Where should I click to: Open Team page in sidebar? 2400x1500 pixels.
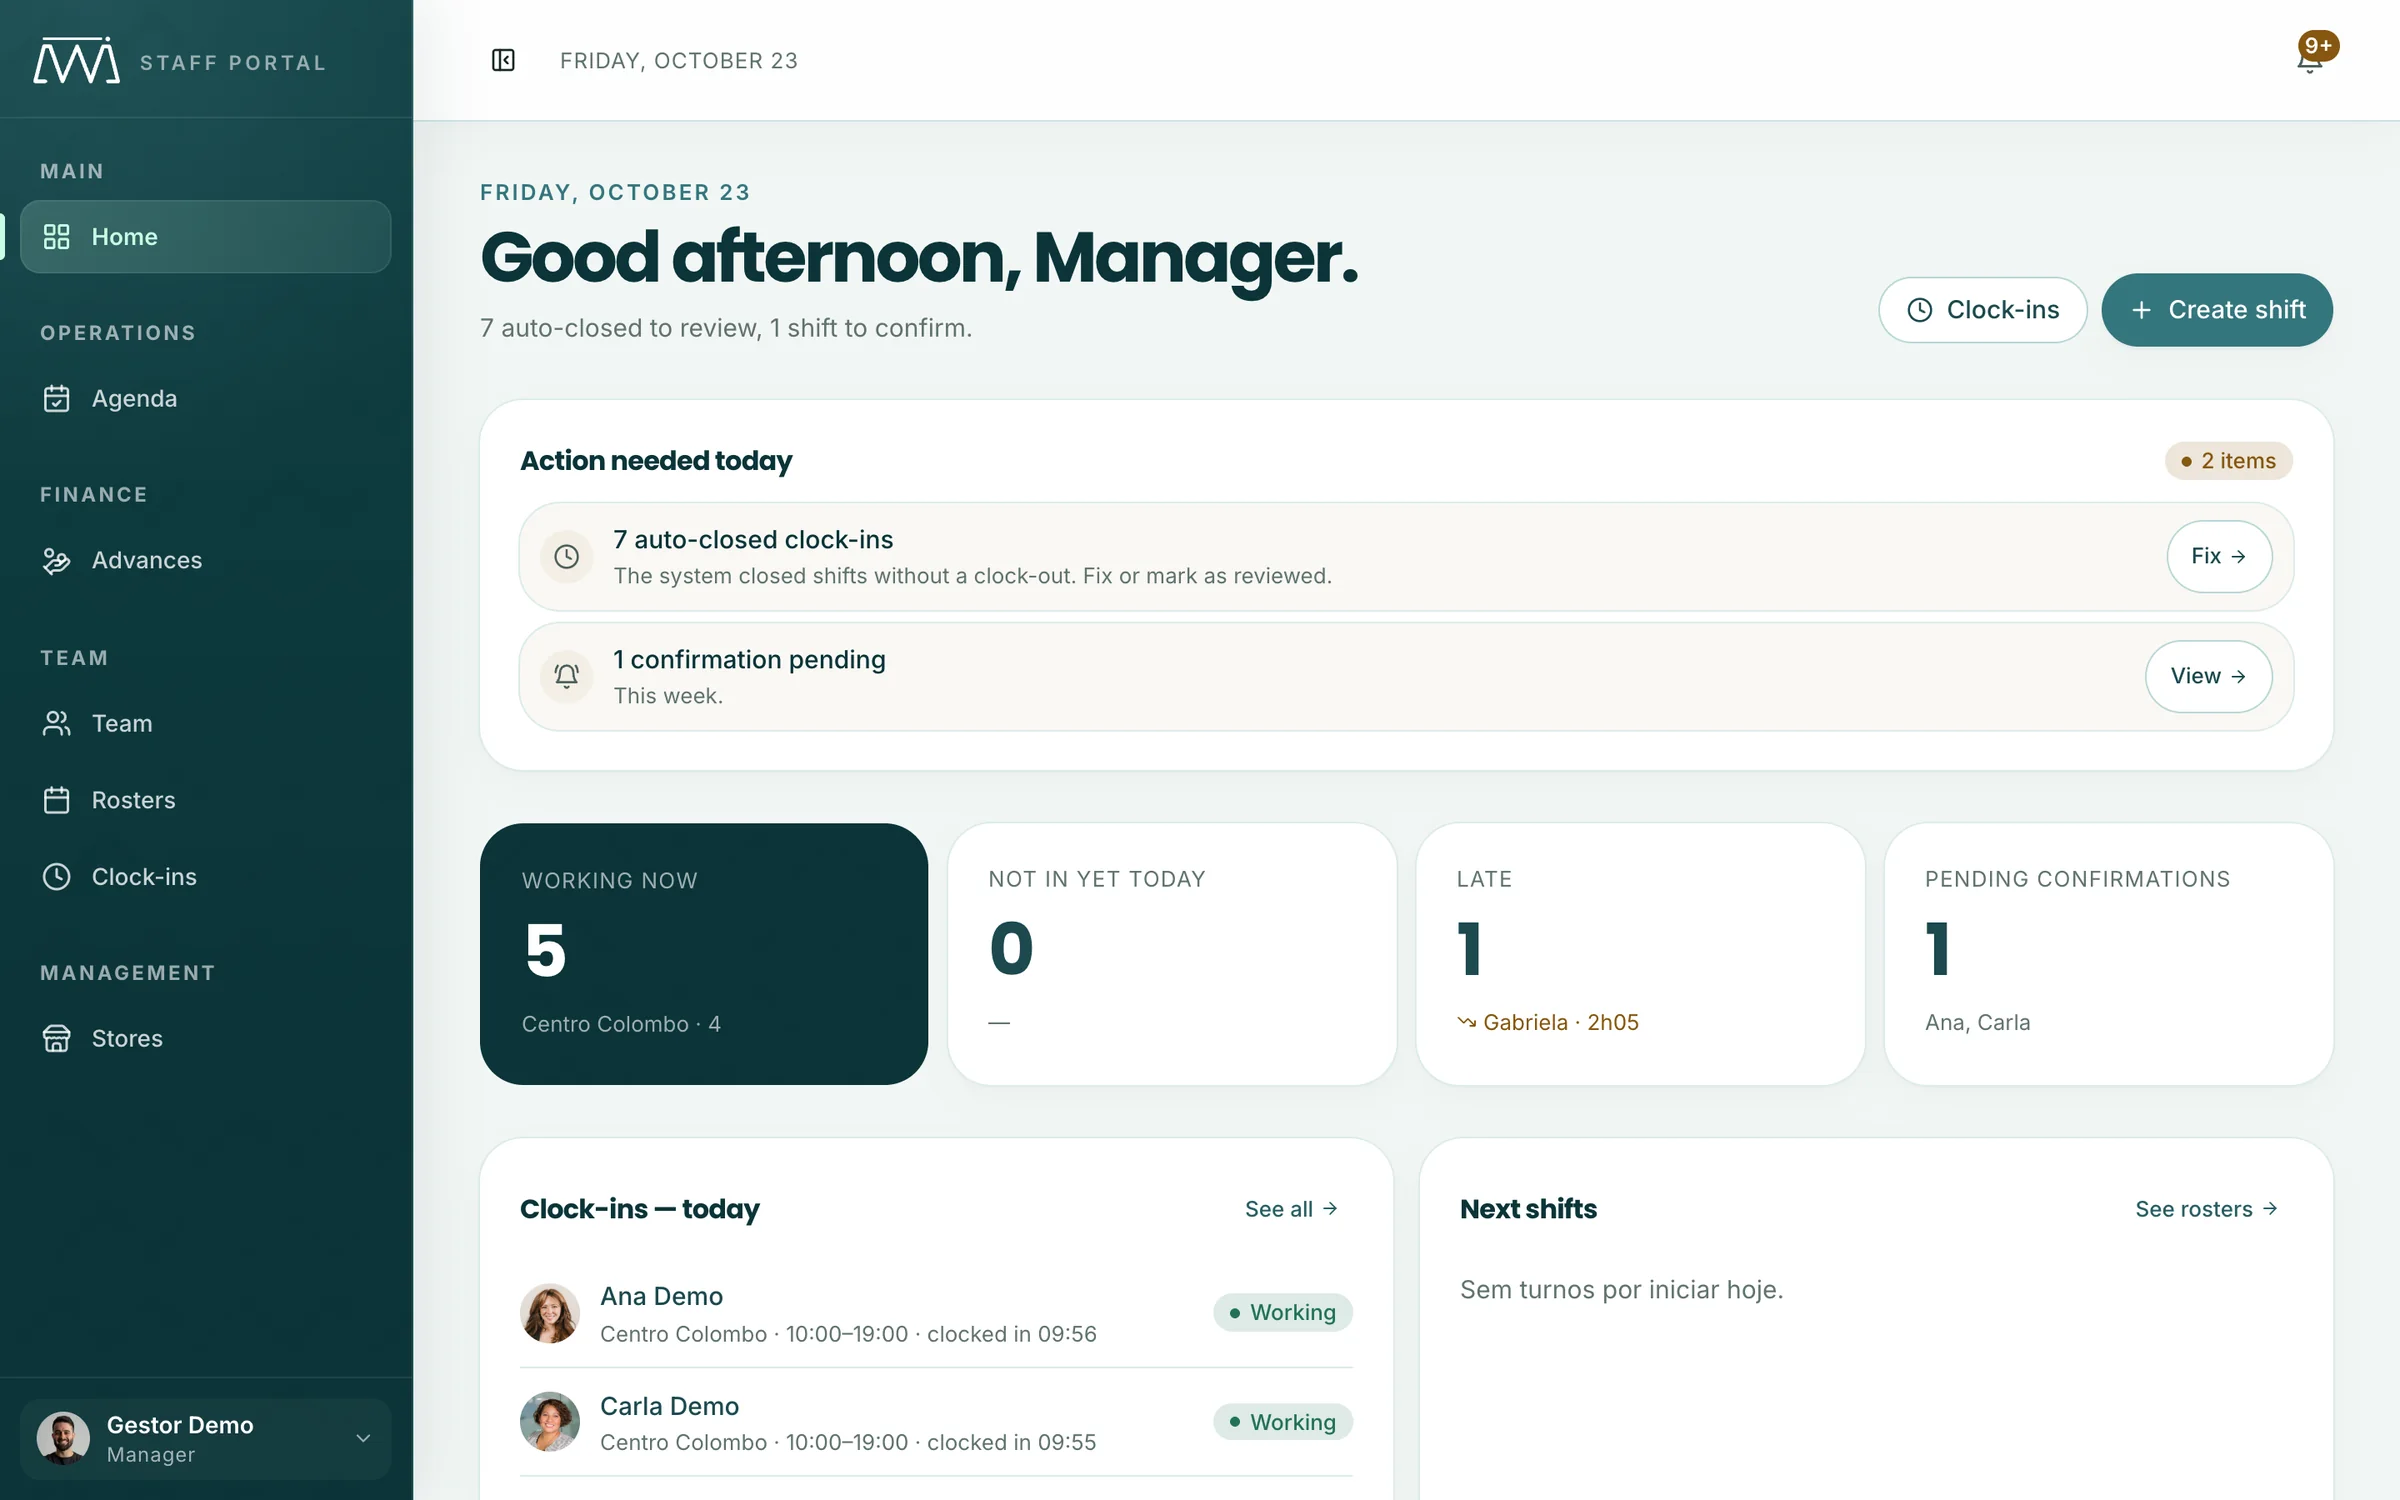click(x=206, y=723)
